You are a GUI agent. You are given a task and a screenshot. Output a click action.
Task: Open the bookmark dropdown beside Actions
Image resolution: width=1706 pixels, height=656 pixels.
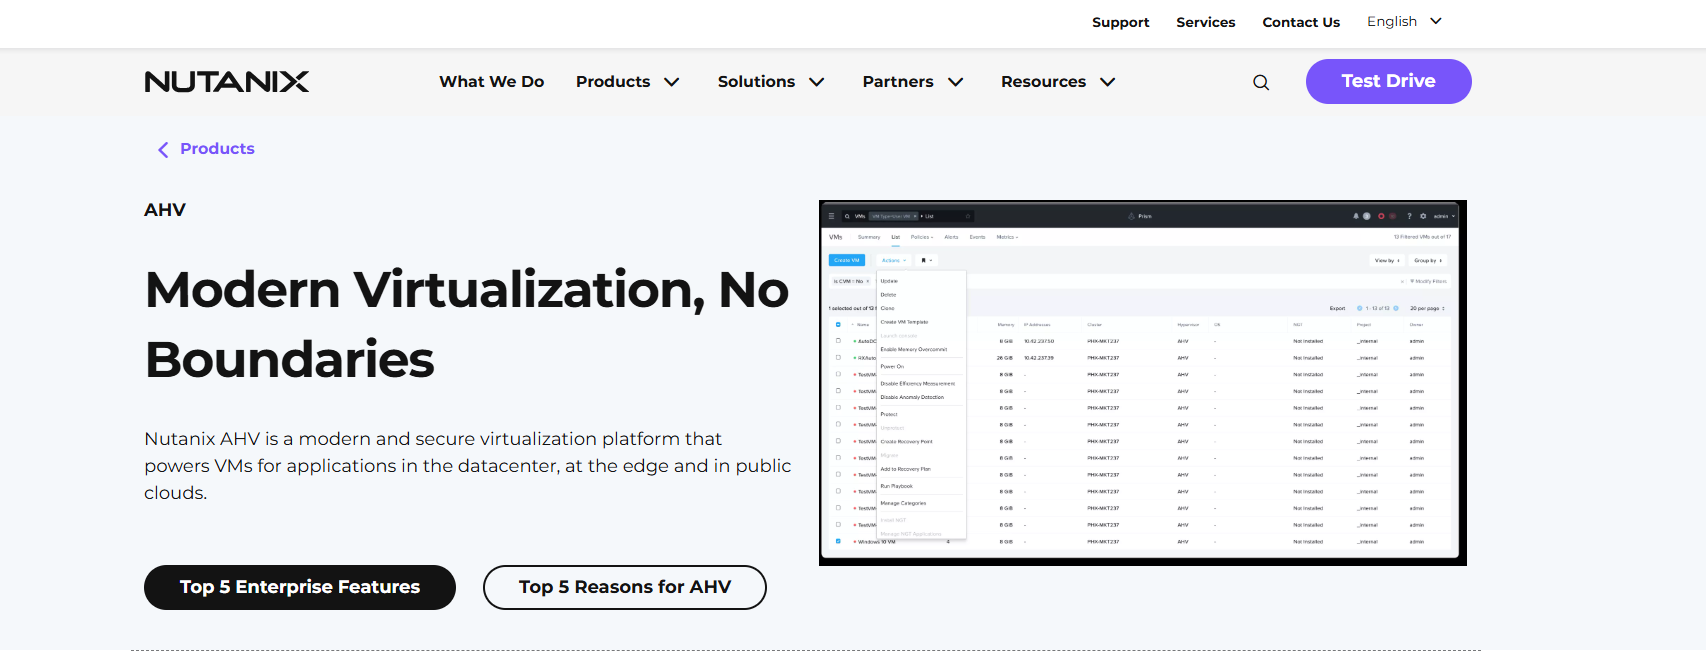click(x=926, y=260)
